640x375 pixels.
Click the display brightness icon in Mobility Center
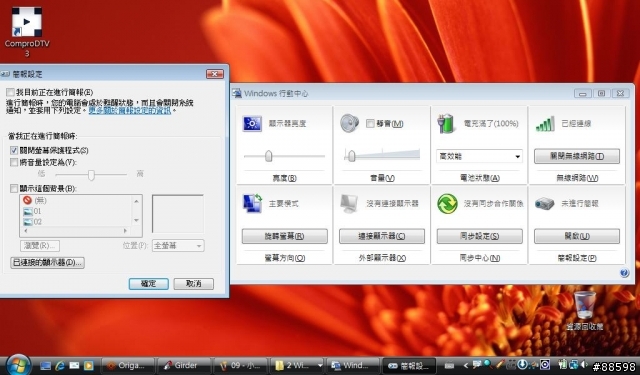pos(252,124)
